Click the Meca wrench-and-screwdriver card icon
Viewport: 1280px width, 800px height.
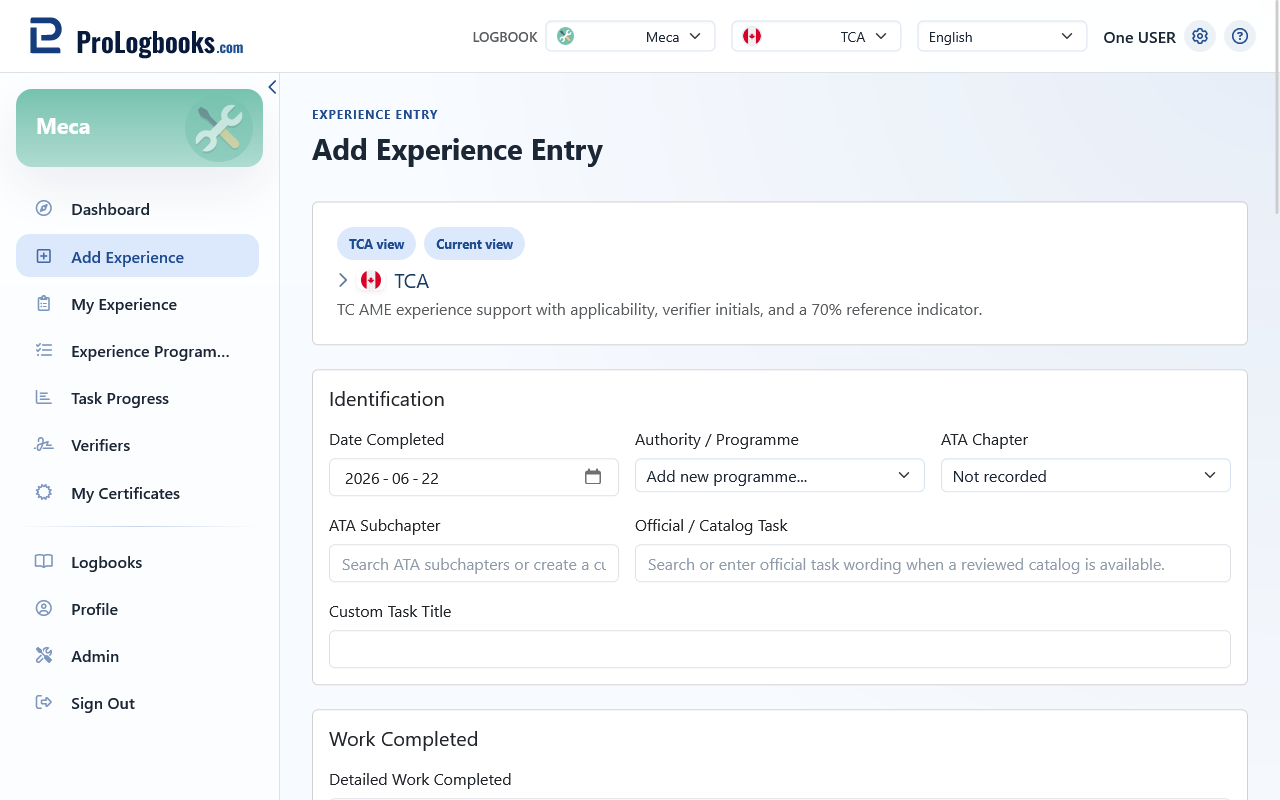pos(218,128)
